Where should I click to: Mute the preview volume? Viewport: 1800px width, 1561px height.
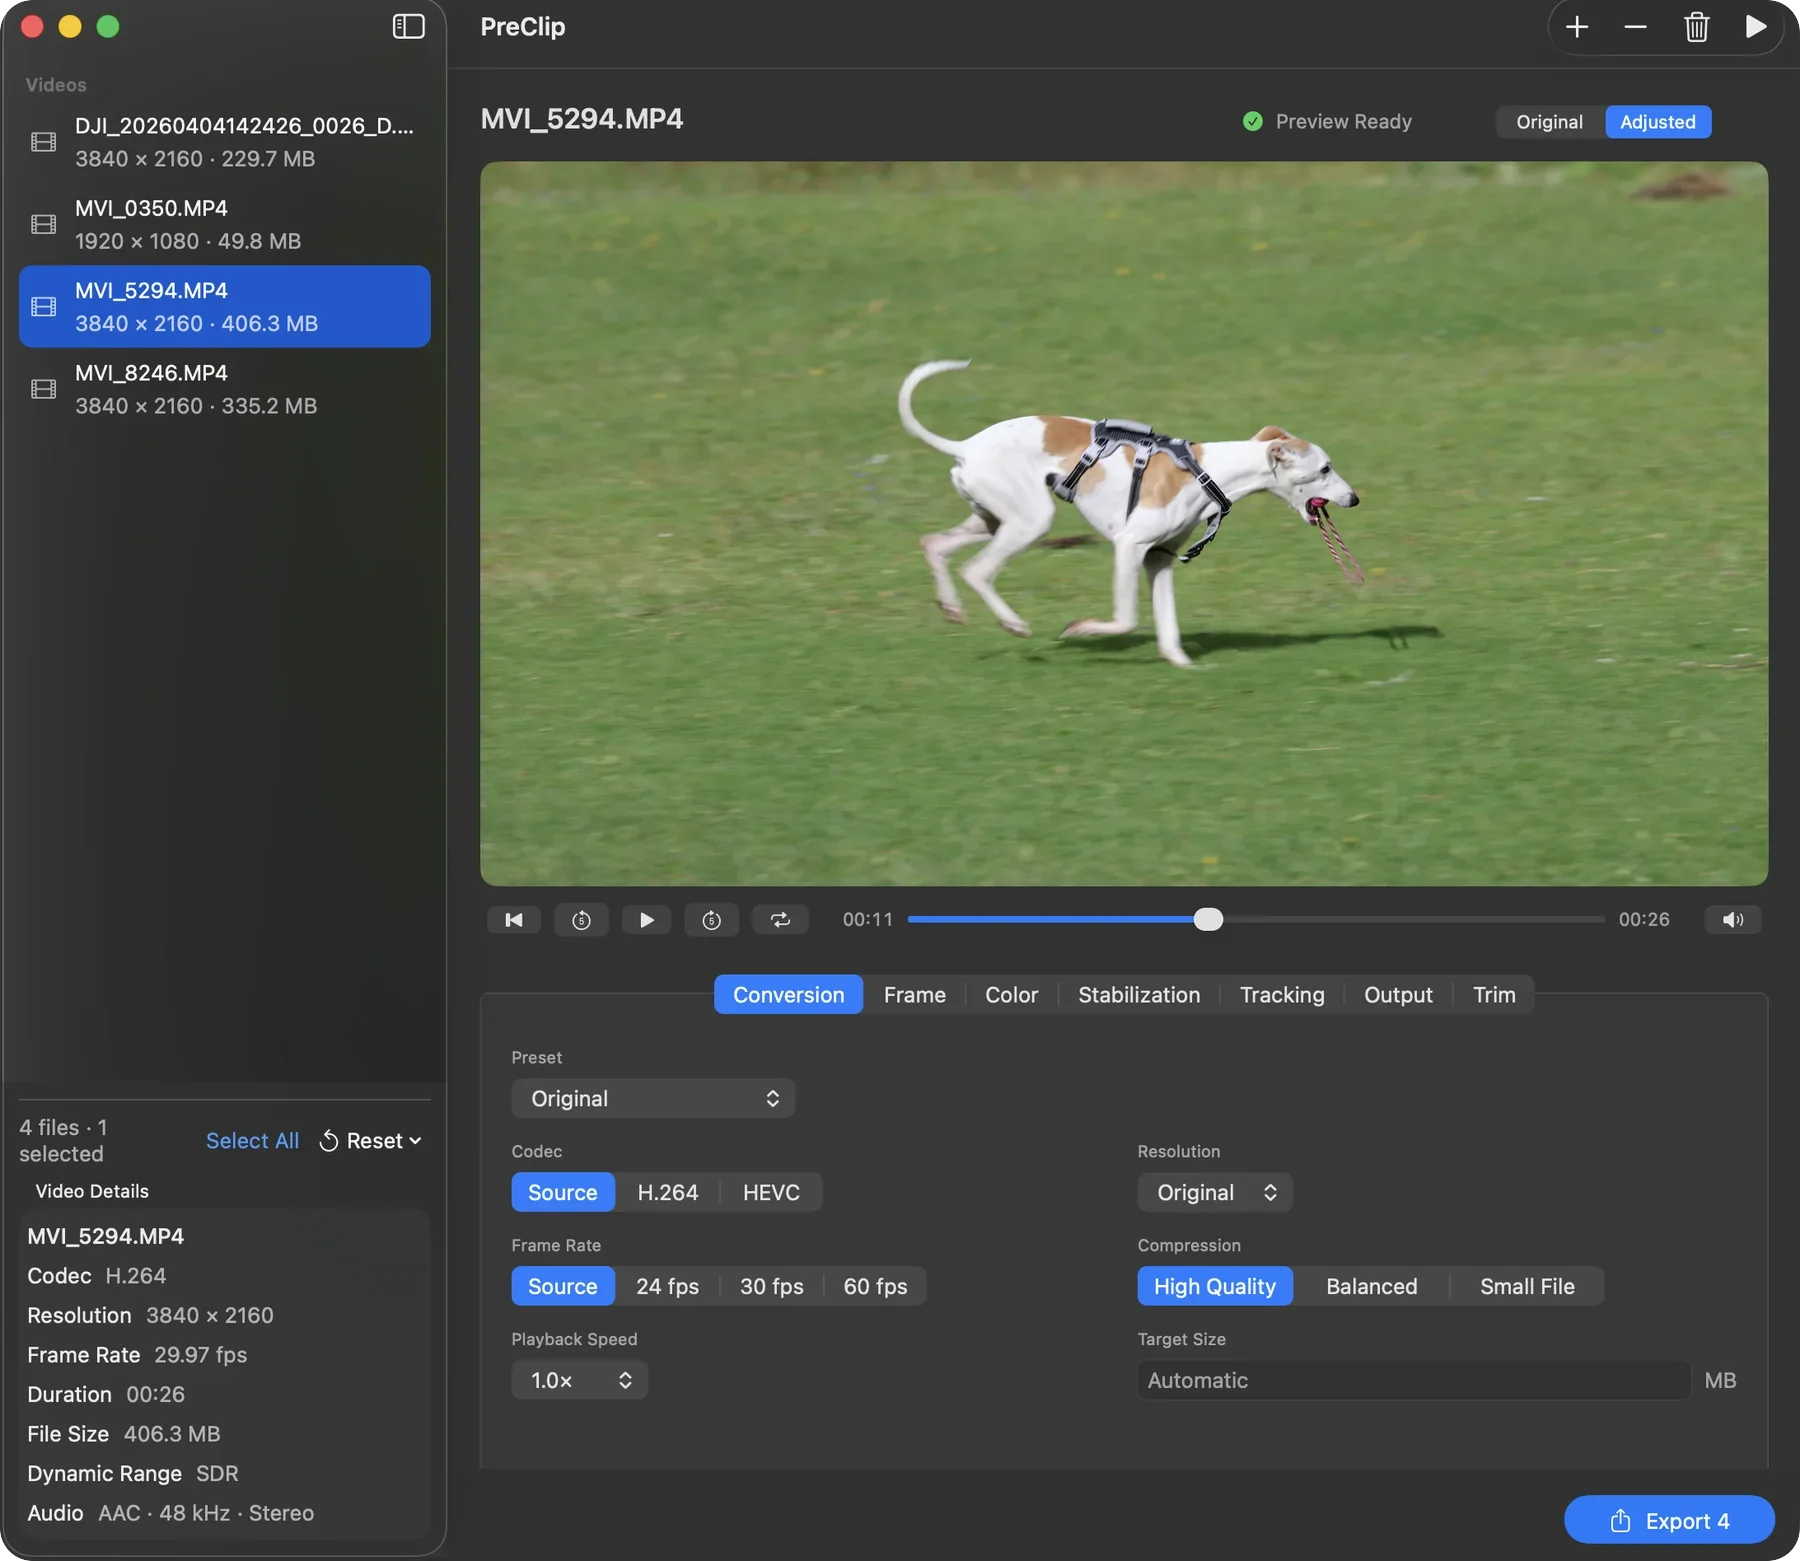[x=1733, y=920]
